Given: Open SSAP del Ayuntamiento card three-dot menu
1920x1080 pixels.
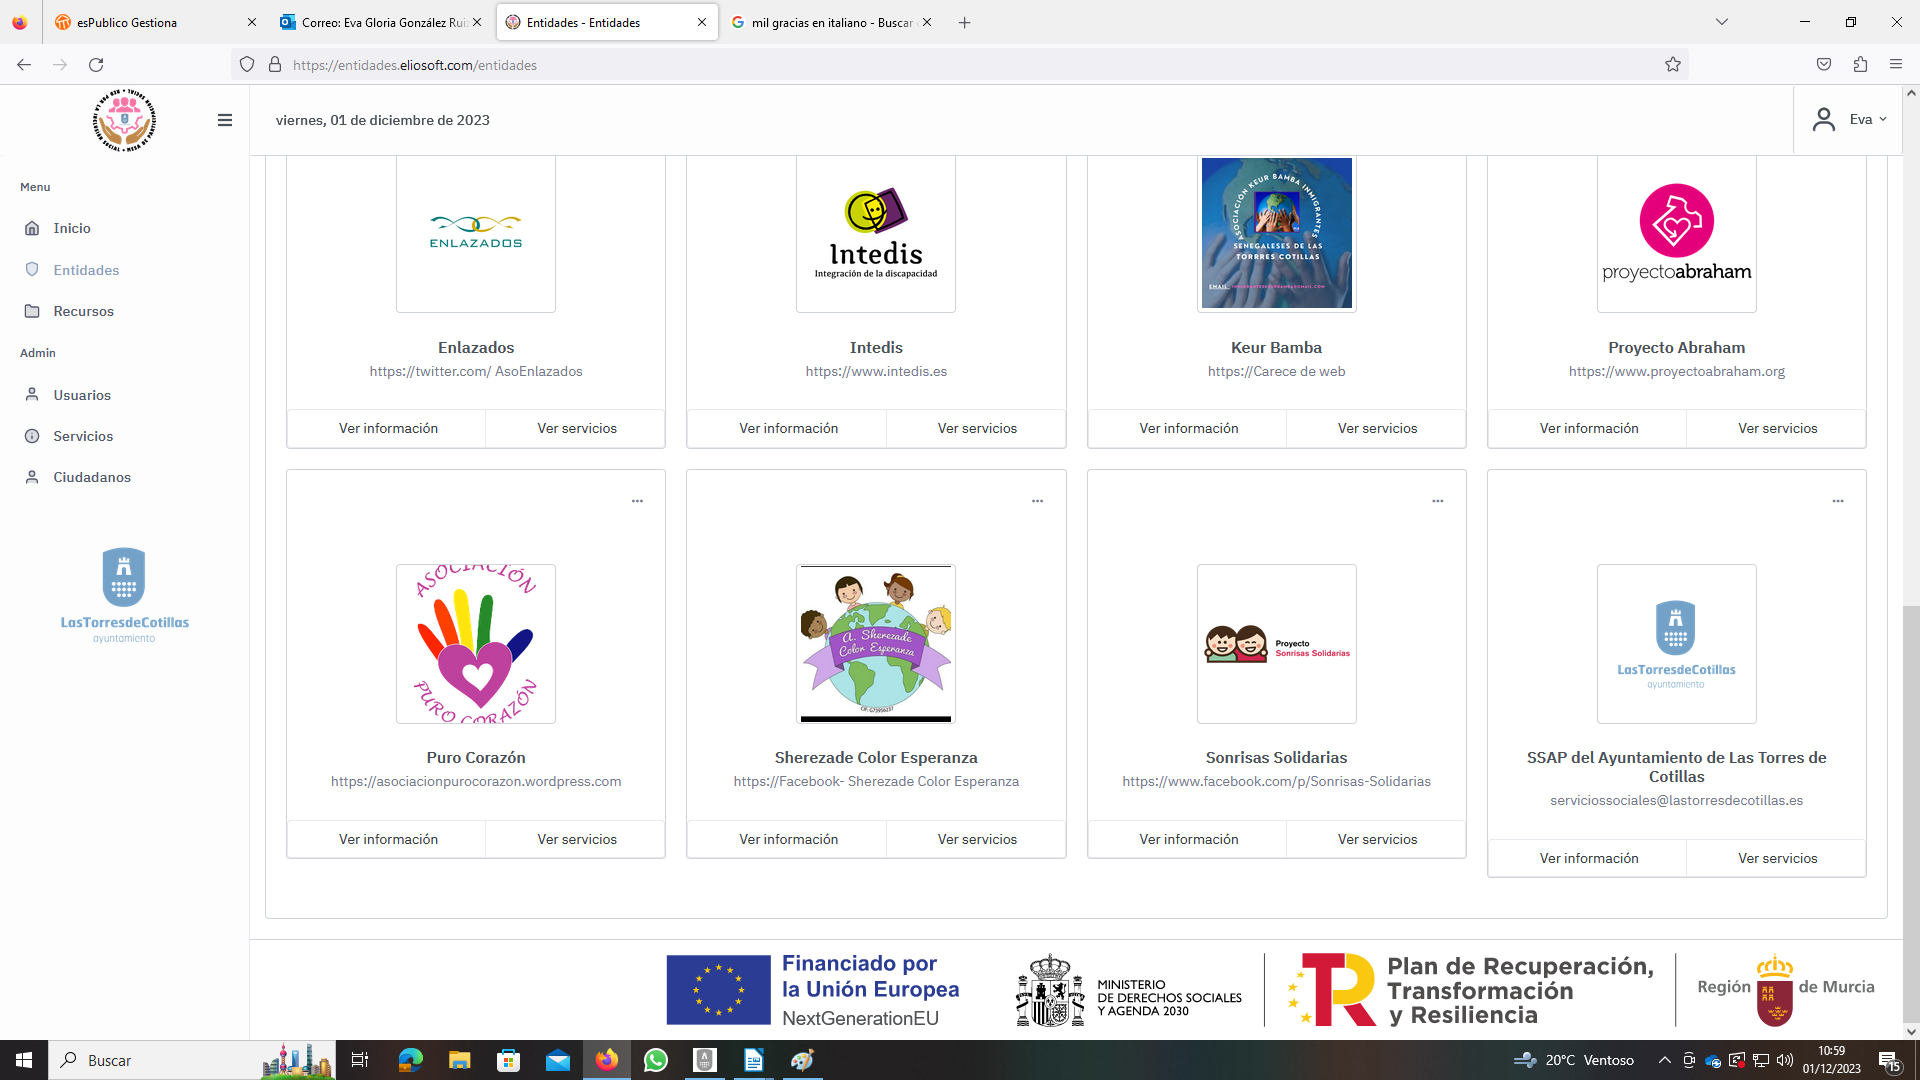Looking at the screenshot, I should 1837,501.
